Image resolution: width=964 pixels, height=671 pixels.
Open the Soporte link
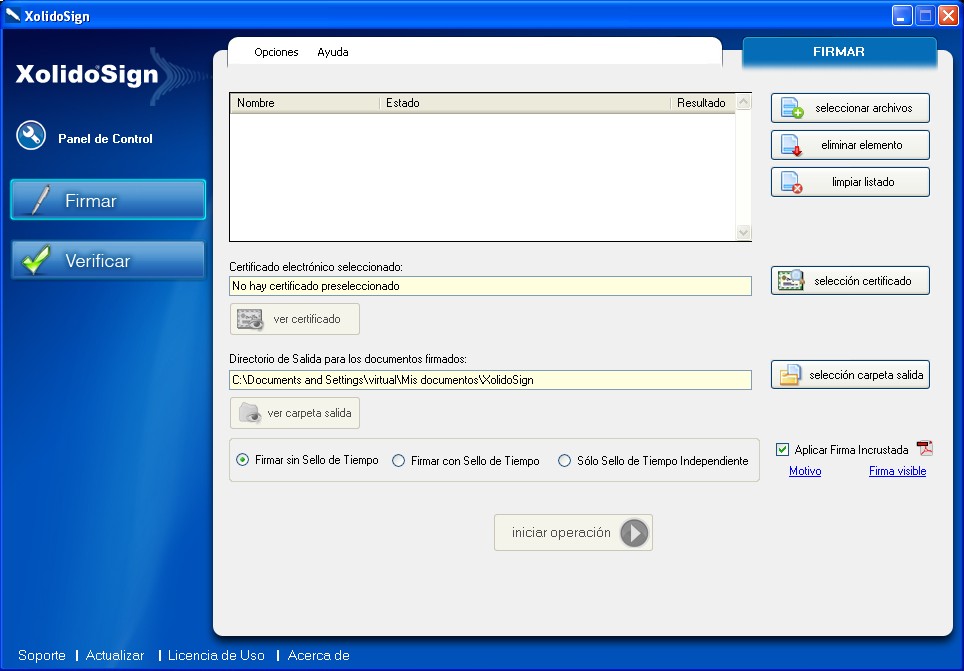point(42,656)
